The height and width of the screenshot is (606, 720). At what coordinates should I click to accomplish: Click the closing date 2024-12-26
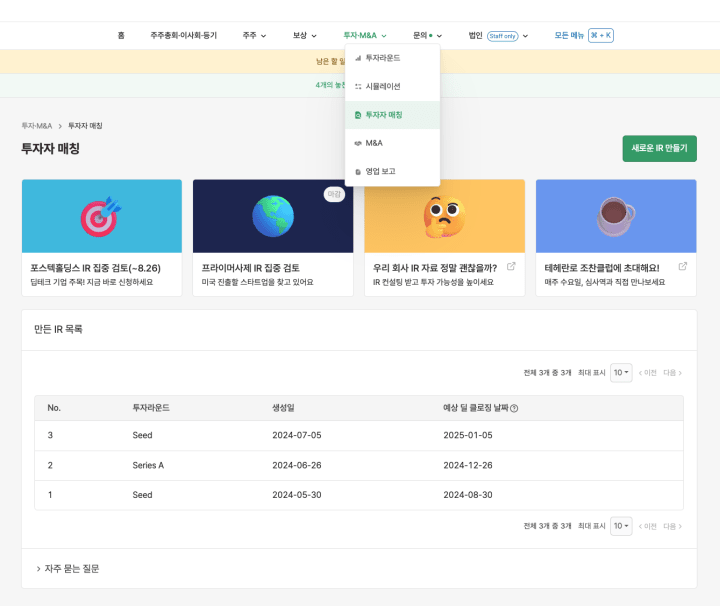(468, 466)
